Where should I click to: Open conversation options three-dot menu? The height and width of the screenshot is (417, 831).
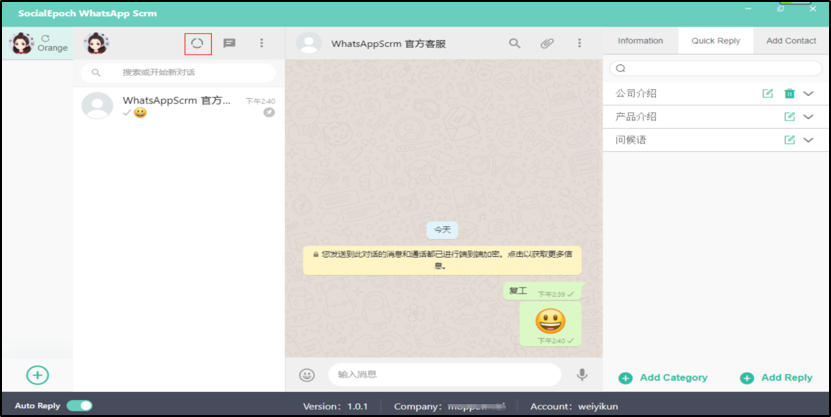click(579, 43)
